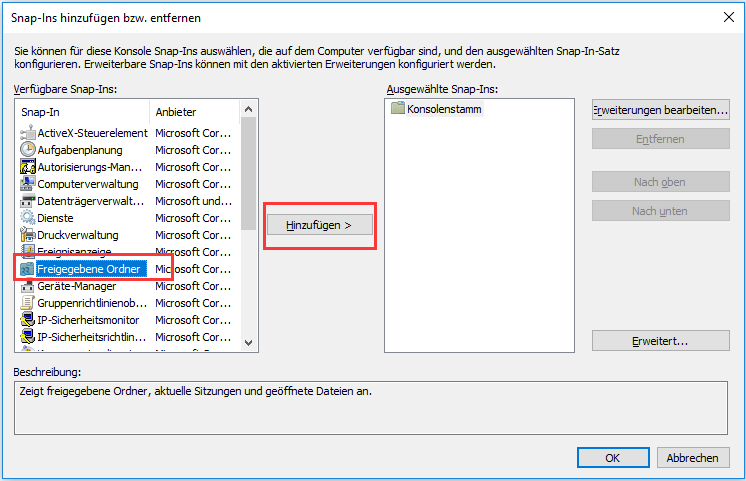Viewport: 746px width, 481px height.
Task: Click the Datenträgerverwaltung drive icon
Action: (x=28, y=201)
